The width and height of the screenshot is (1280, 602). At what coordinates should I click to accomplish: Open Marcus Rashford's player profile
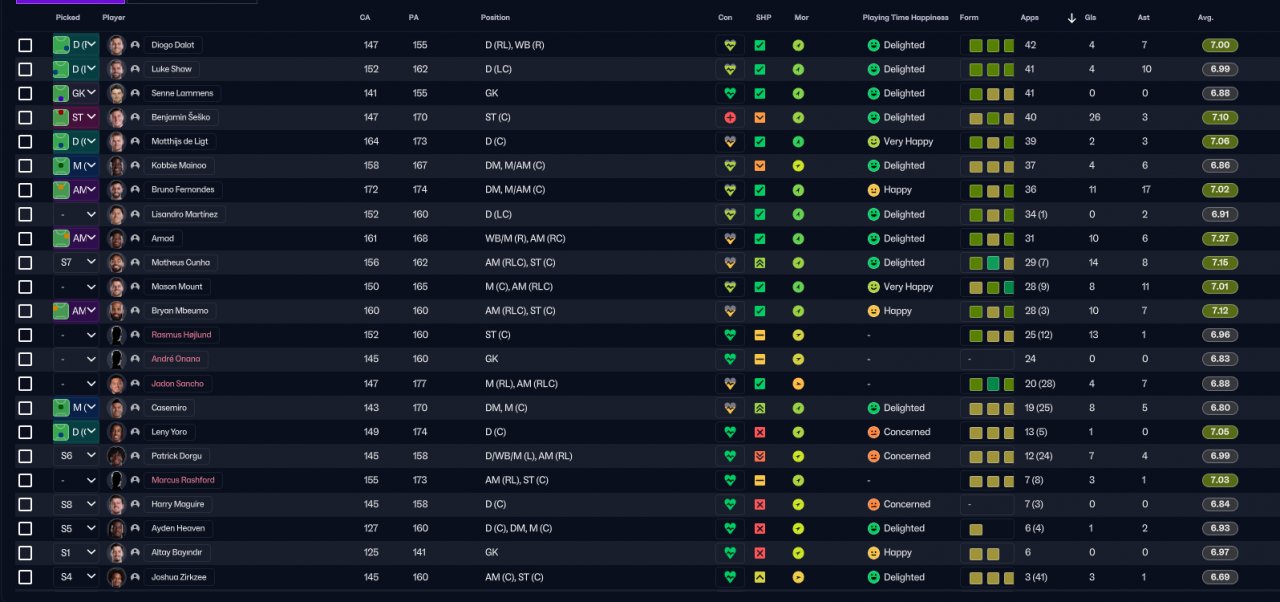[x=182, y=480]
